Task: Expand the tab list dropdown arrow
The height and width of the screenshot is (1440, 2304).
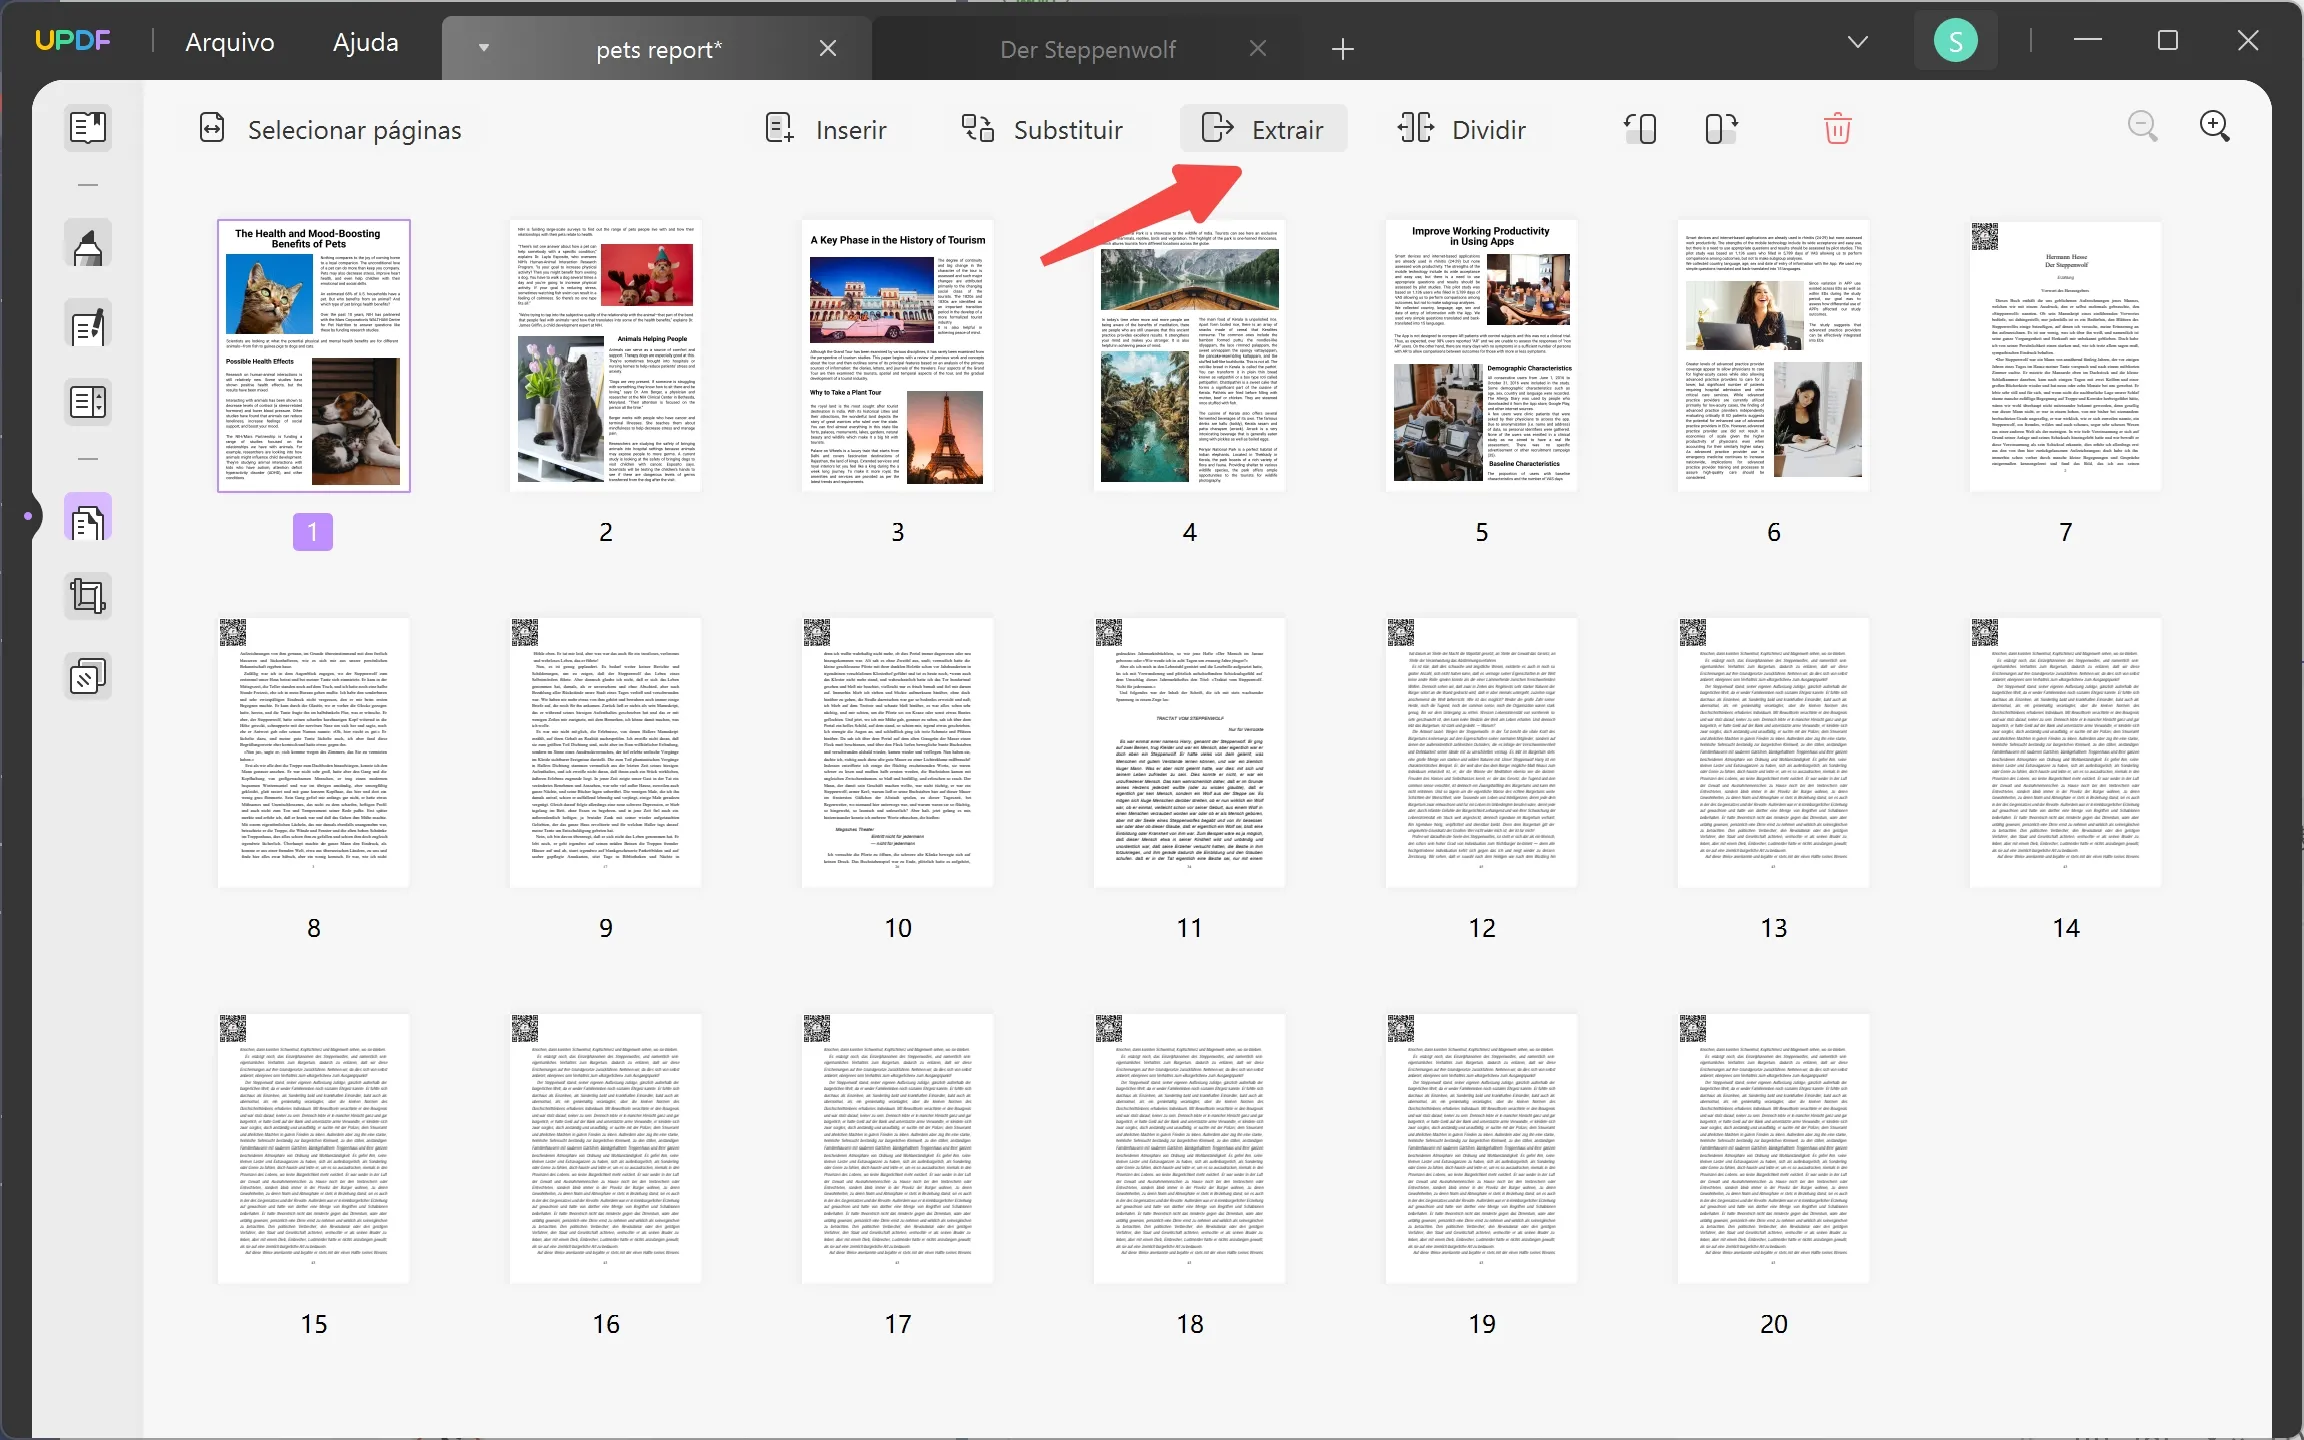Action: point(484,47)
